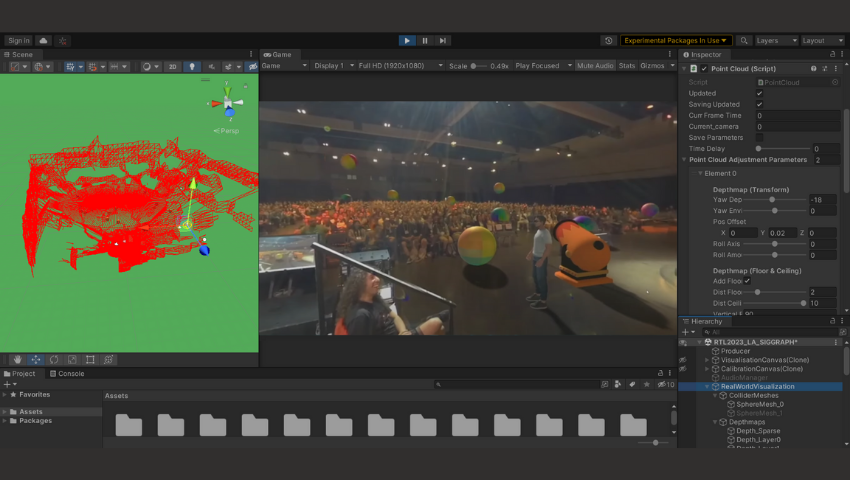Select the Rotate tool
Viewport: 850px width, 480px height.
tap(54, 360)
